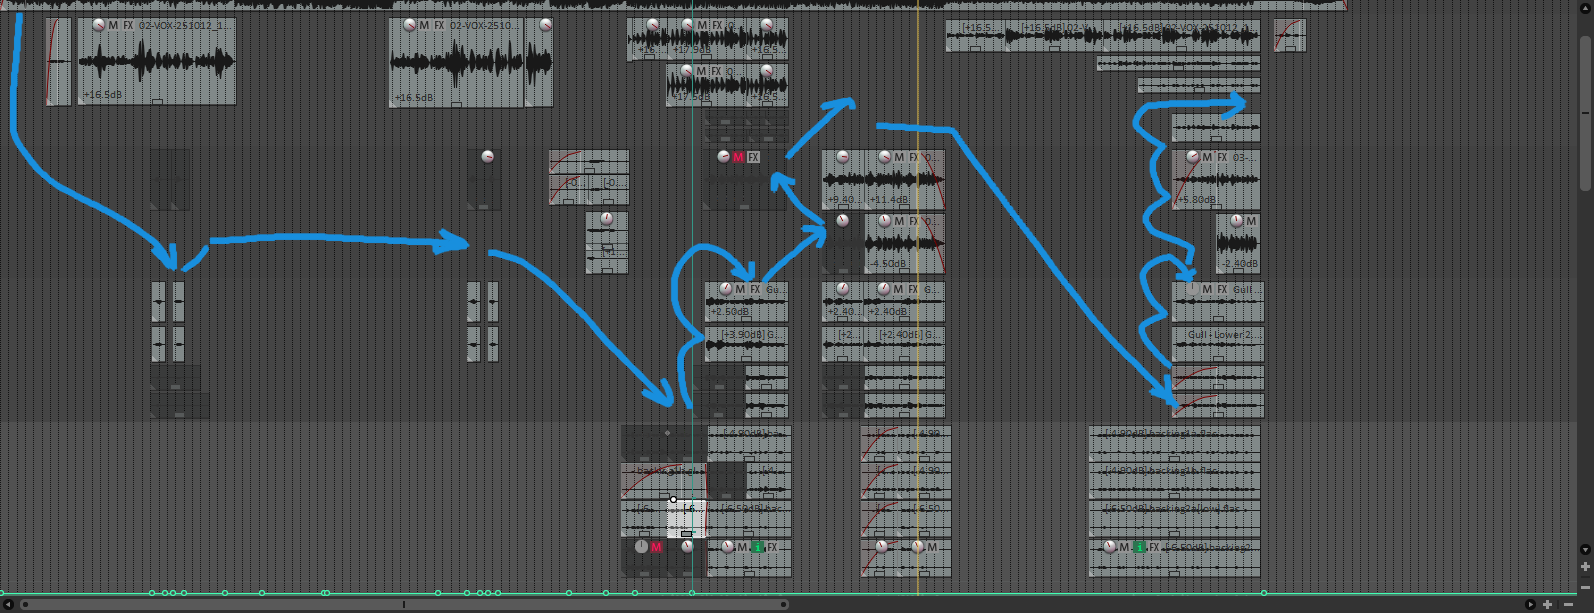Mute the +11.4dB item
Image resolution: width=1594 pixels, height=613 pixels.
coord(899,157)
